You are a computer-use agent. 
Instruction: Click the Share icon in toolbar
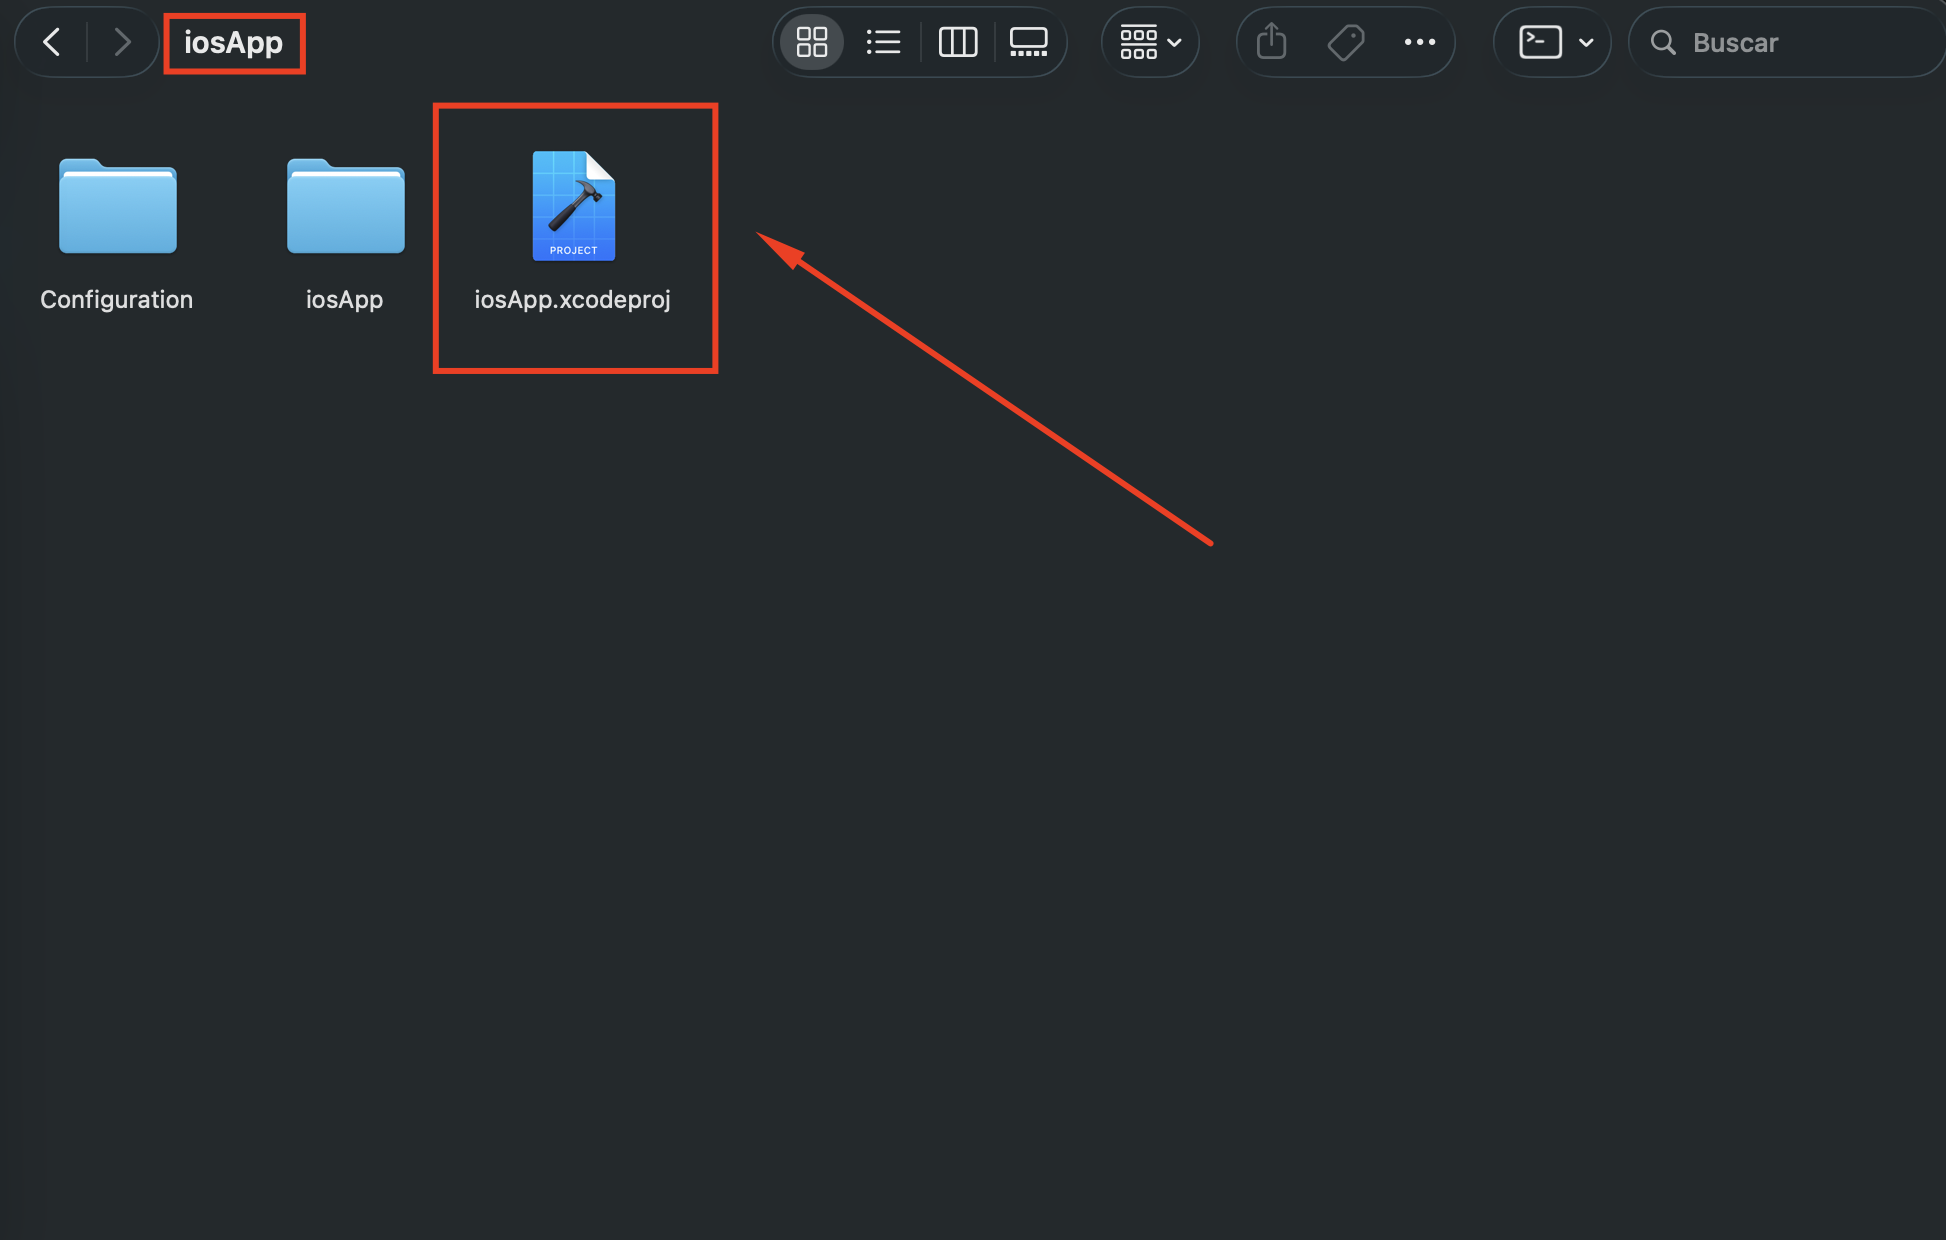[x=1271, y=42]
